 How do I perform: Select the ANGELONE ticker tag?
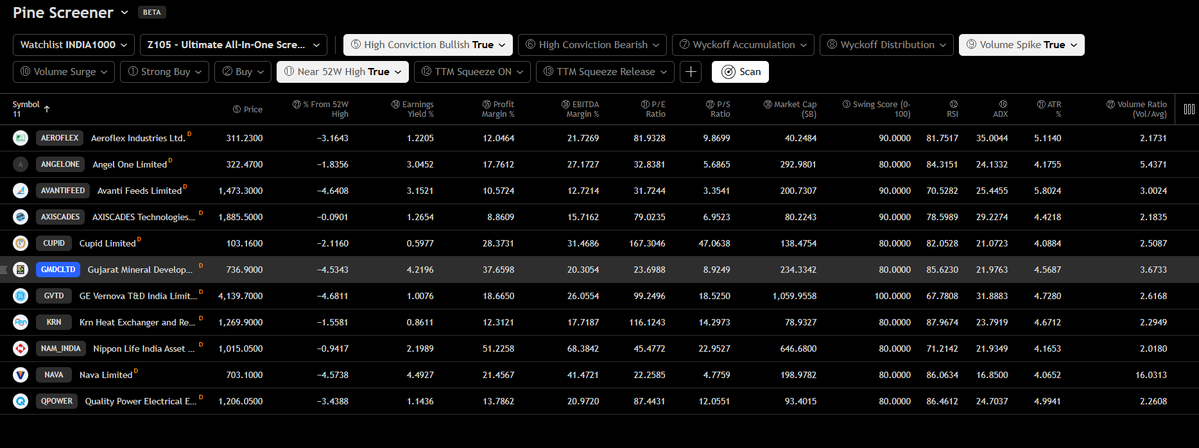click(59, 164)
